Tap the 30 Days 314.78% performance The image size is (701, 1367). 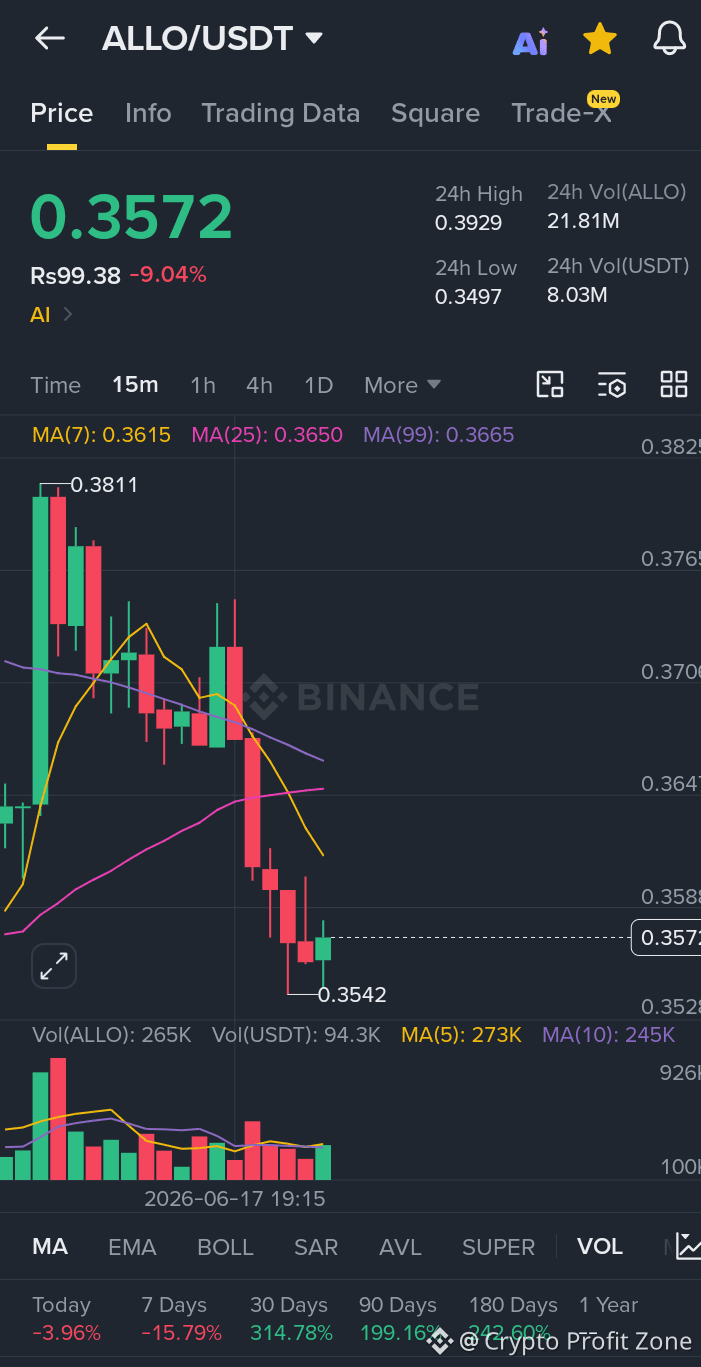(x=291, y=1319)
